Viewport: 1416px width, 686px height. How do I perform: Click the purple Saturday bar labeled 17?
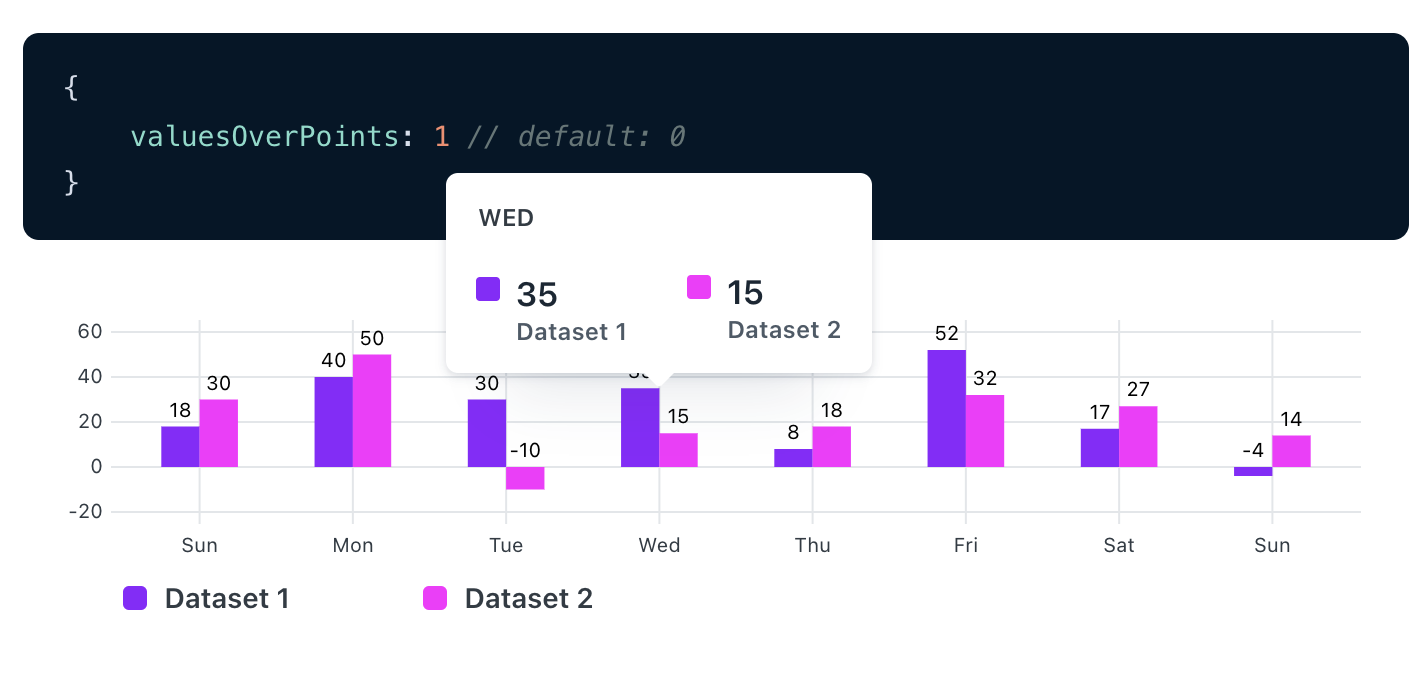point(1100,448)
